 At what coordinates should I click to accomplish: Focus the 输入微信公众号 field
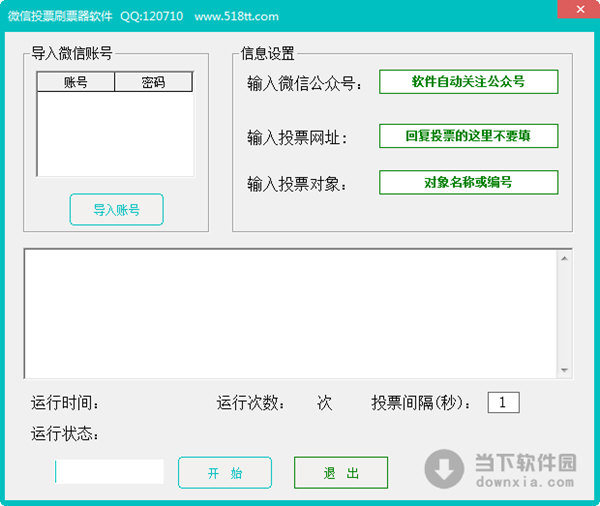pyautogui.click(x=468, y=82)
